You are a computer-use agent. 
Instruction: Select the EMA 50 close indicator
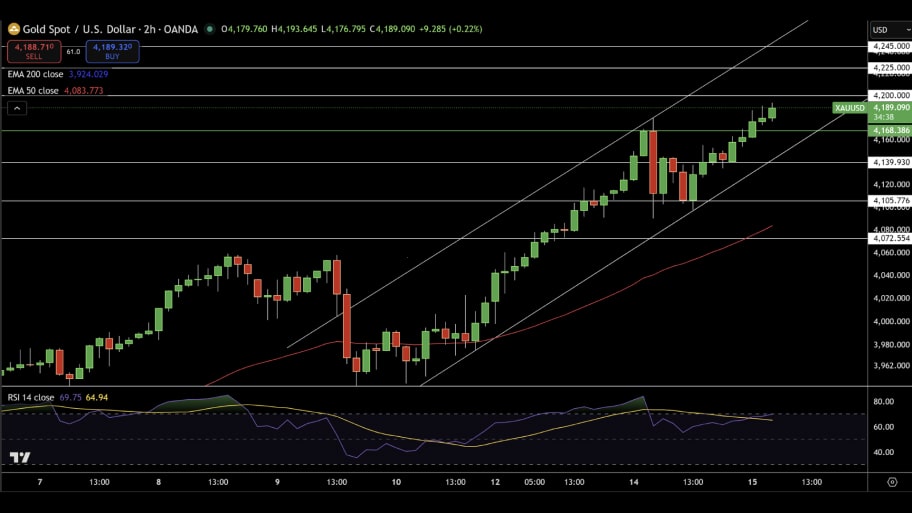(x=33, y=90)
